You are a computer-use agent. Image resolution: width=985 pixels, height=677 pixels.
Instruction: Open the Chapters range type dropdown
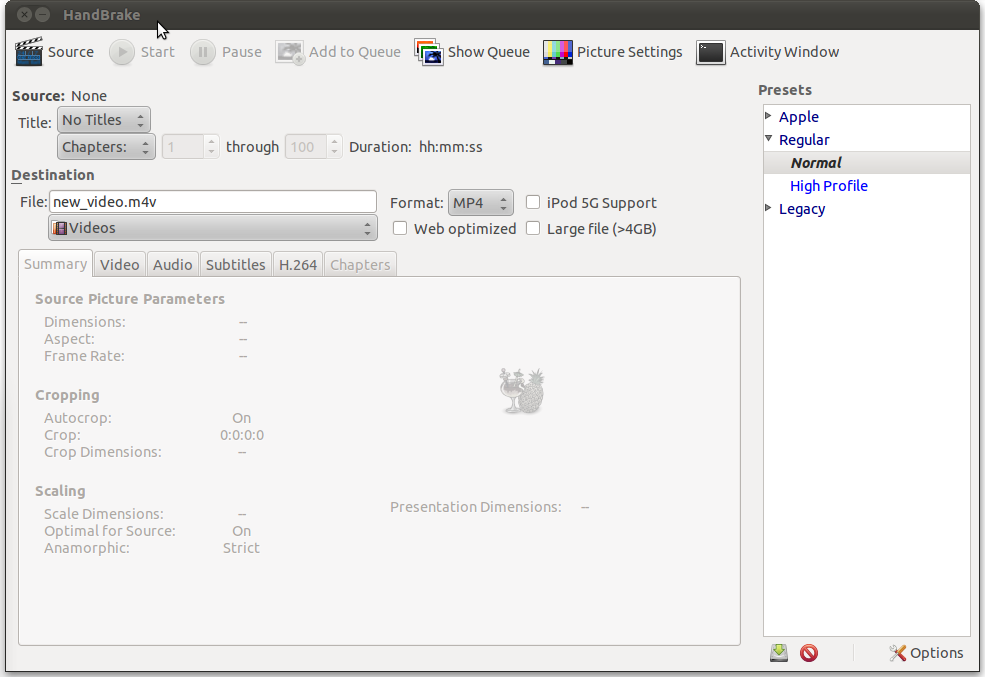106,146
